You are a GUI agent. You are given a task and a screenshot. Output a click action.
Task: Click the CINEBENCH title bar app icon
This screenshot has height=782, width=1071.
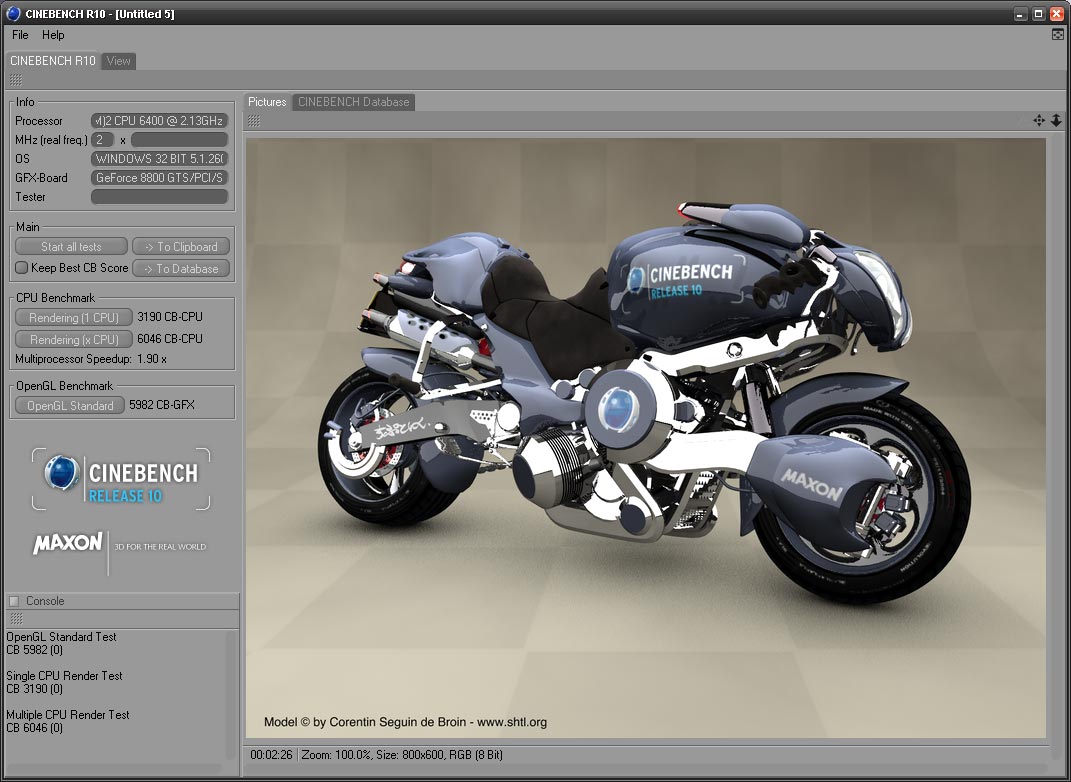(12, 13)
